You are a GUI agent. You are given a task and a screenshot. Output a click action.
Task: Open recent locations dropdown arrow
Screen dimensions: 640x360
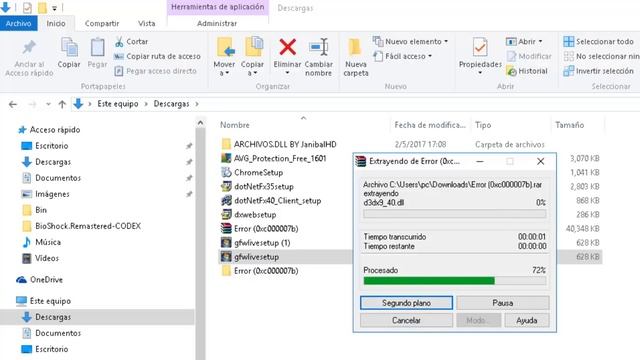(48, 104)
